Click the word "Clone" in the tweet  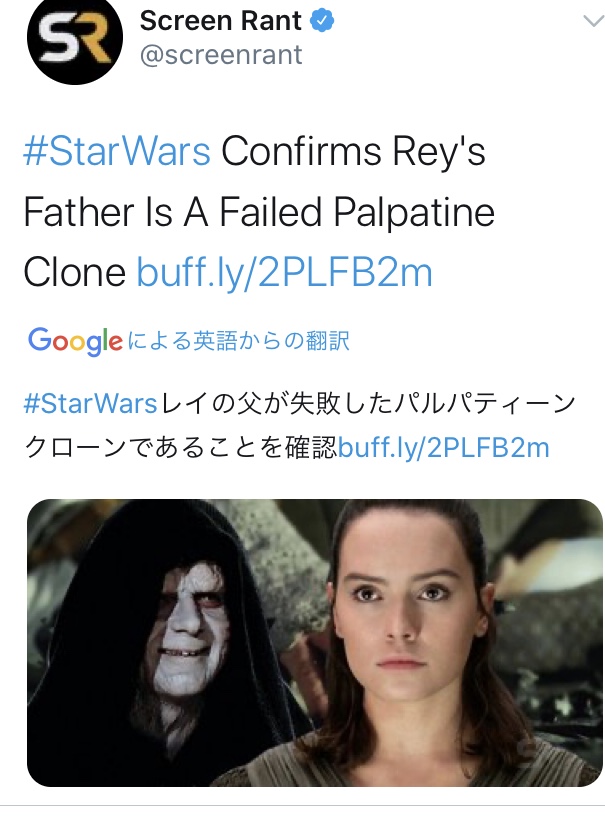point(74,272)
